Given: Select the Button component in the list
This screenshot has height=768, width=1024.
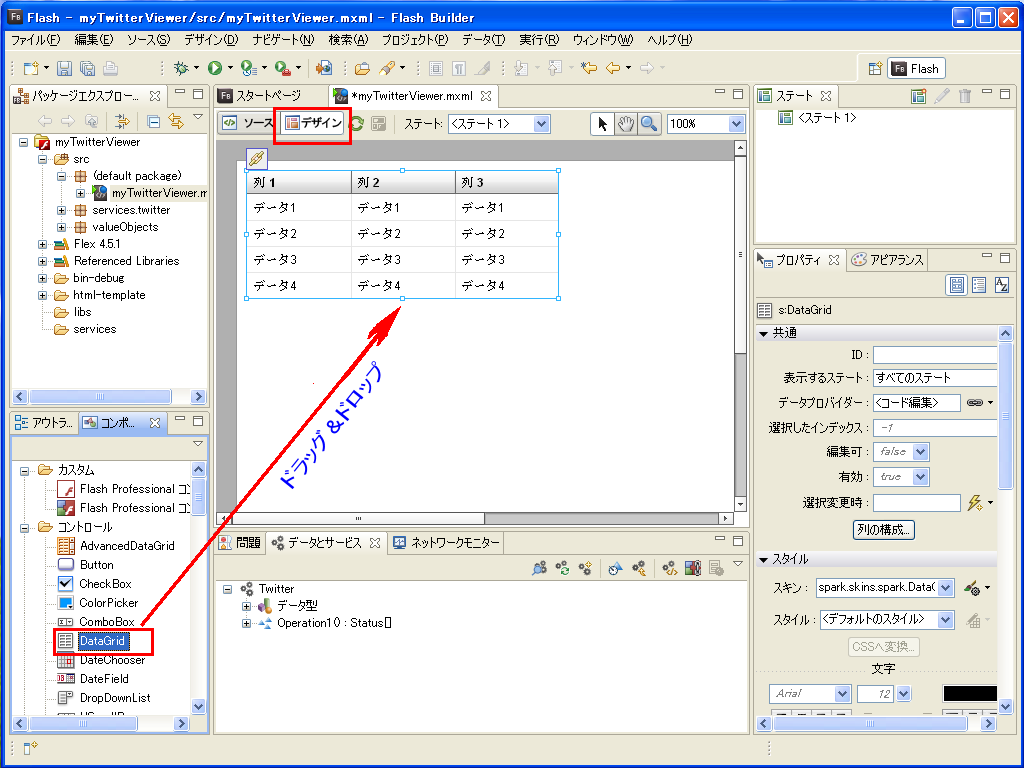Looking at the screenshot, I should coord(97,565).
